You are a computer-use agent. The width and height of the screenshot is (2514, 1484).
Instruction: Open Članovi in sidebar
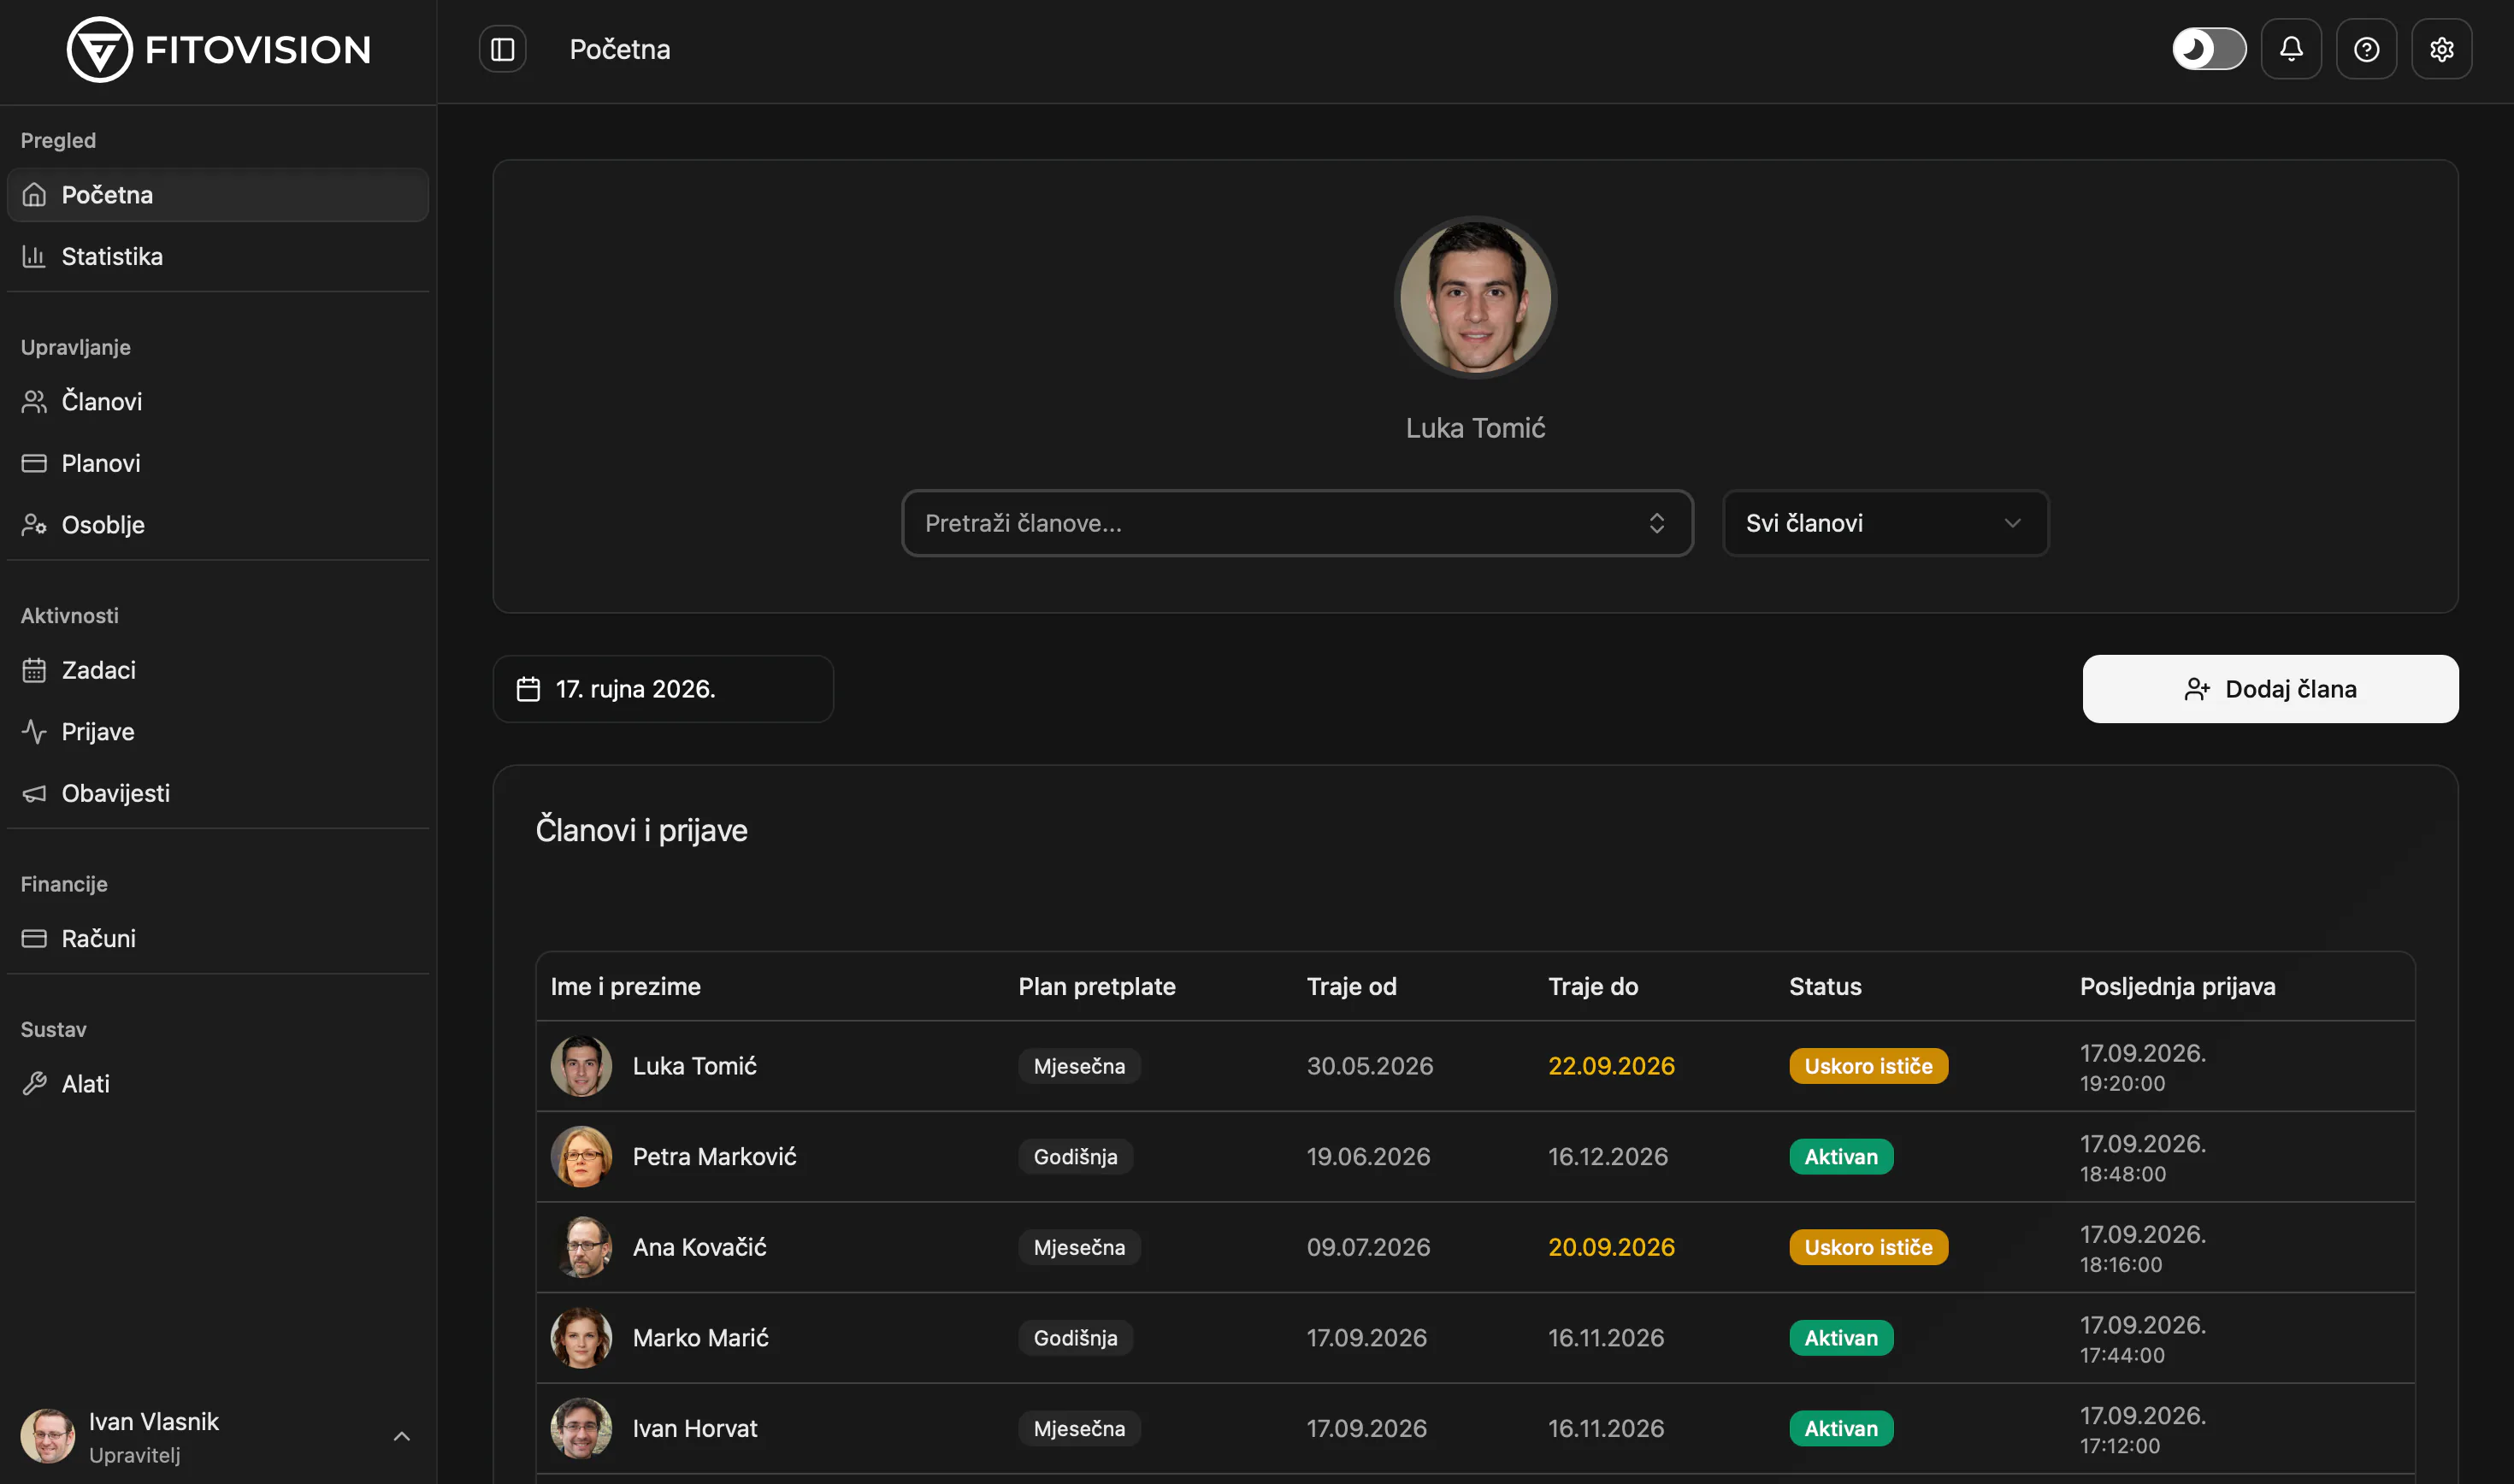218,402
